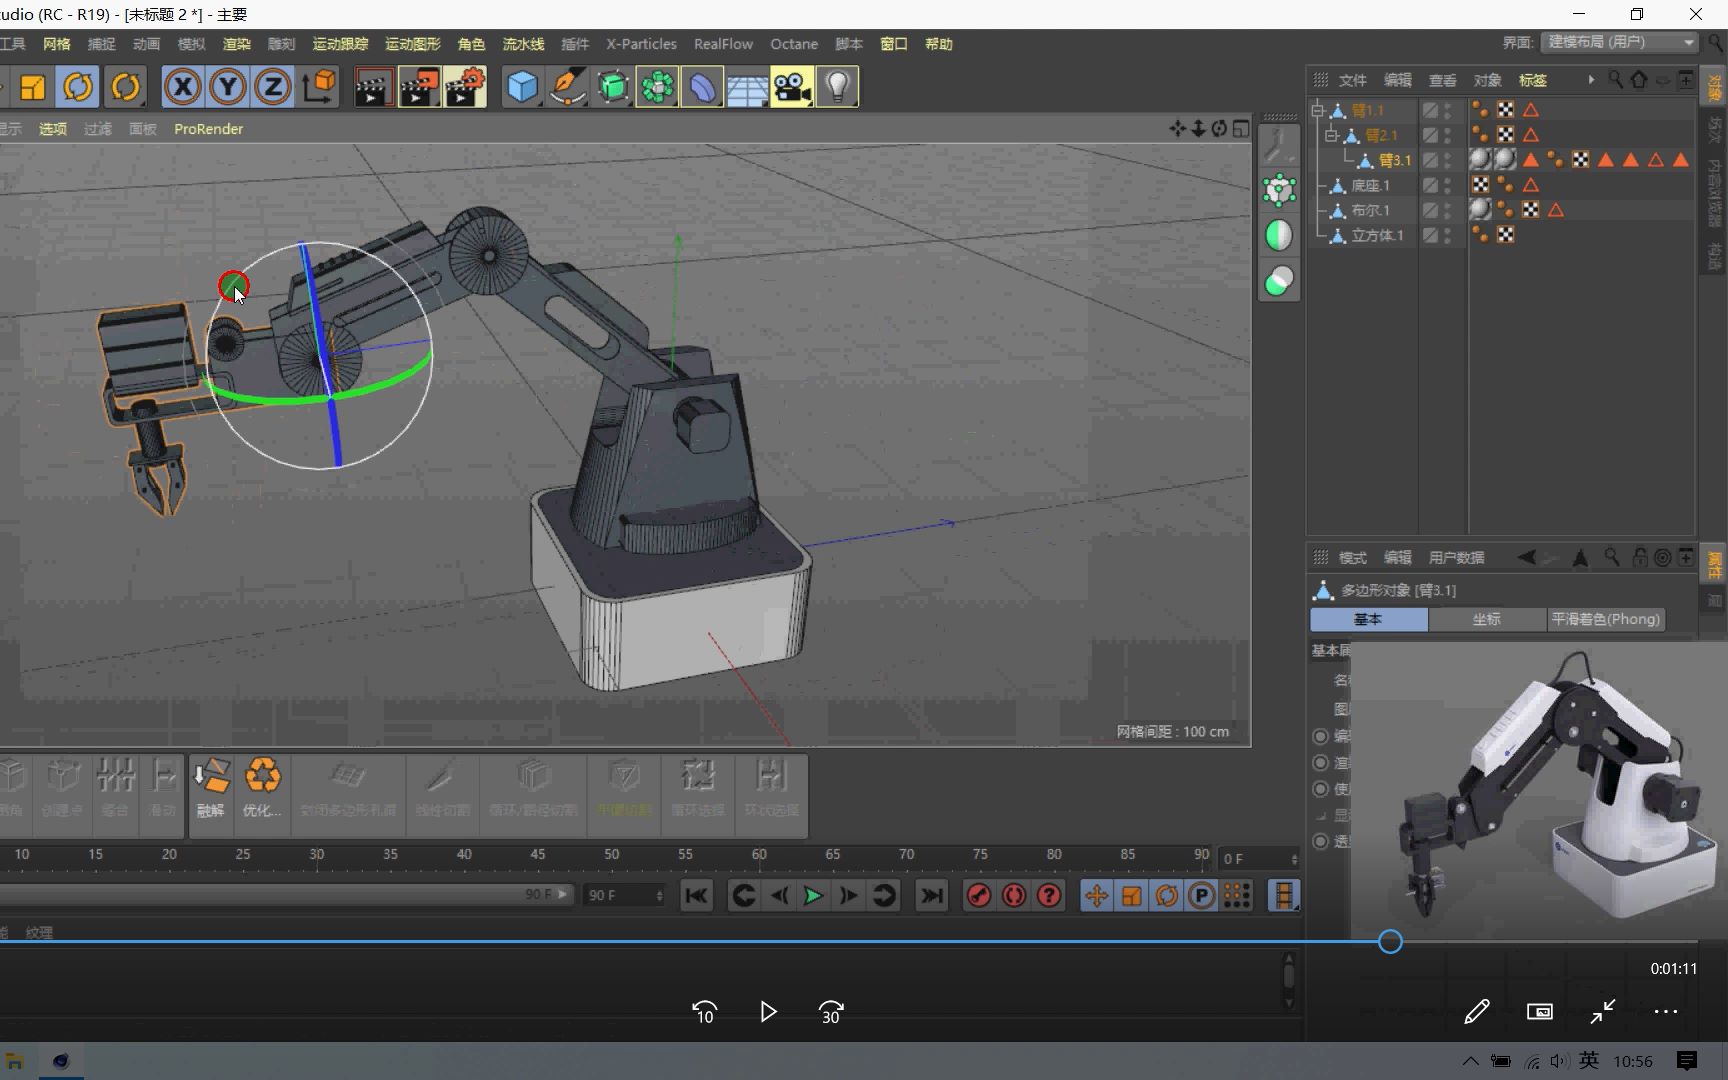Collapse the 臂1.1 tree node
The width and height of the screenshot is (1728, 1080).
(1317, 110)
